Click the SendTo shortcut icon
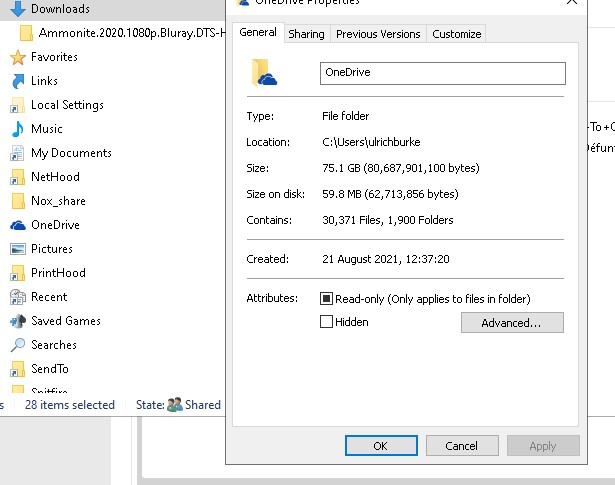The height and width of the screenshot is (485, 615). (x=18, y=369)
